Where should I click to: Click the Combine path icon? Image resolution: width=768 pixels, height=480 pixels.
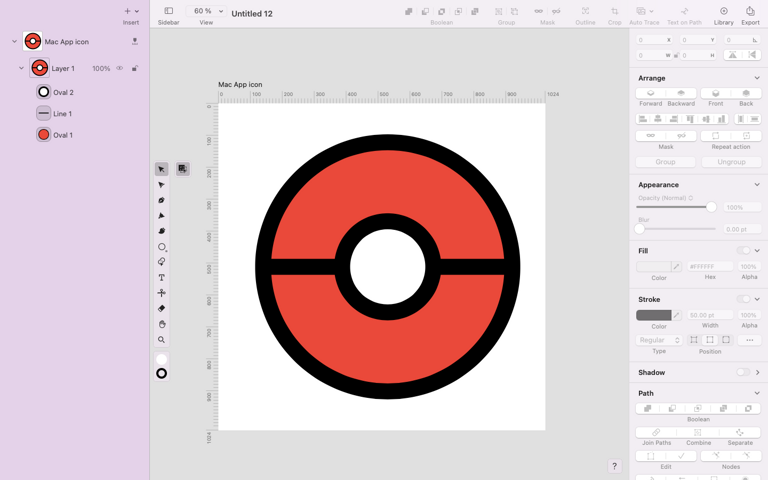(x=698, y=432)
